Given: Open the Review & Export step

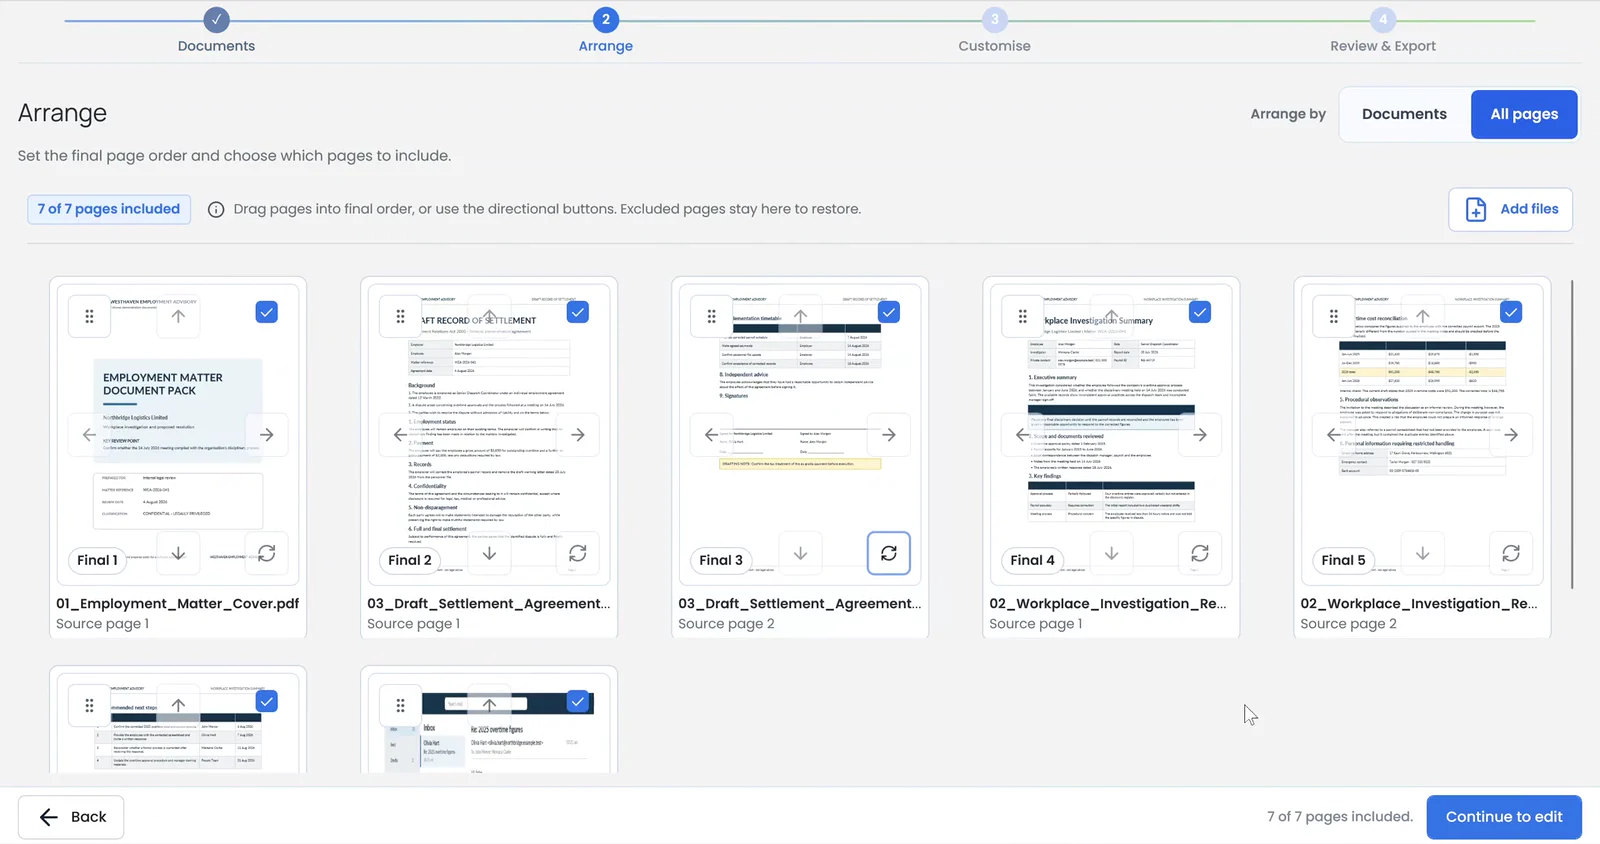Looking at the screenshot, I should pyautogui.click(x=1383, y=30).
